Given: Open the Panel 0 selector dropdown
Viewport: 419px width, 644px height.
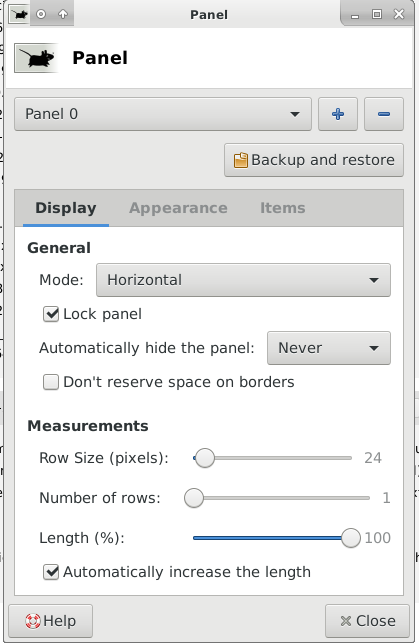Looking at the screenshot, I should coord(163,114).
